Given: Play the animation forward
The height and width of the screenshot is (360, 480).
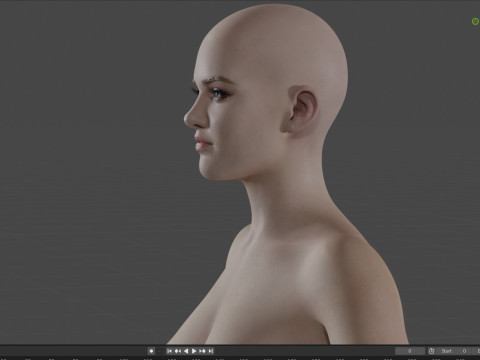Looking at the screenshot, I should pos(194,351).
